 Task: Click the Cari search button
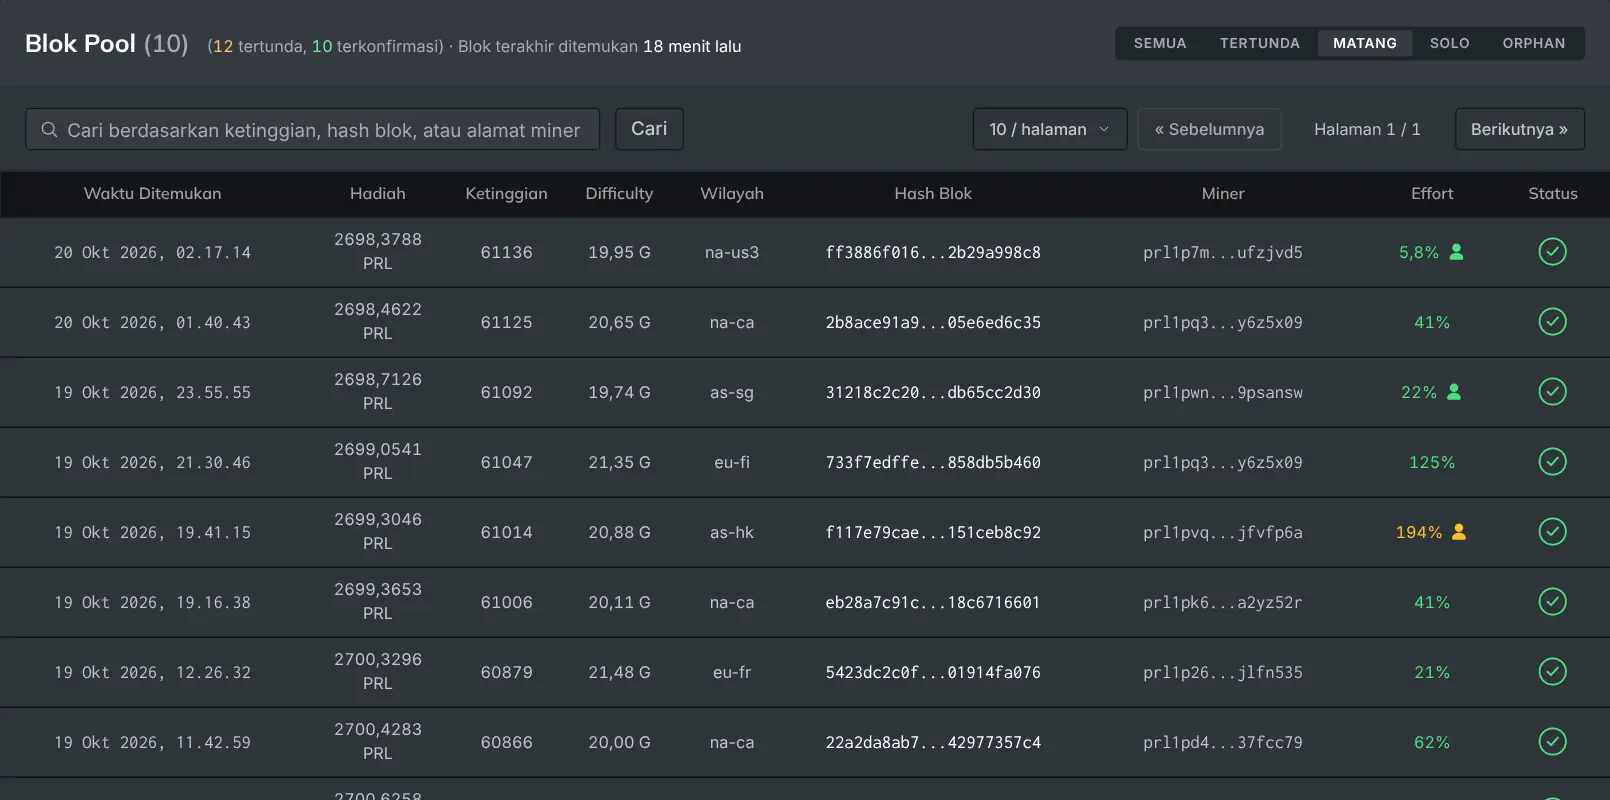point(649,129)
